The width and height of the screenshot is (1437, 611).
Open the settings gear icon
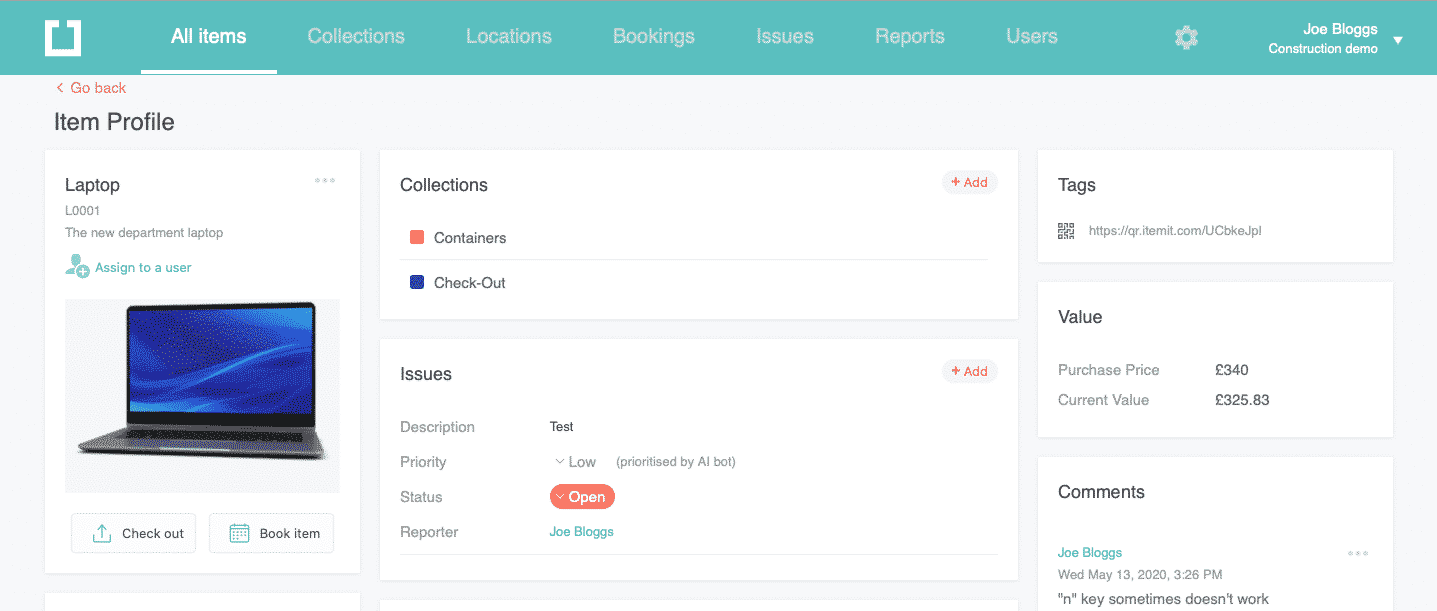coord(1186,37)
